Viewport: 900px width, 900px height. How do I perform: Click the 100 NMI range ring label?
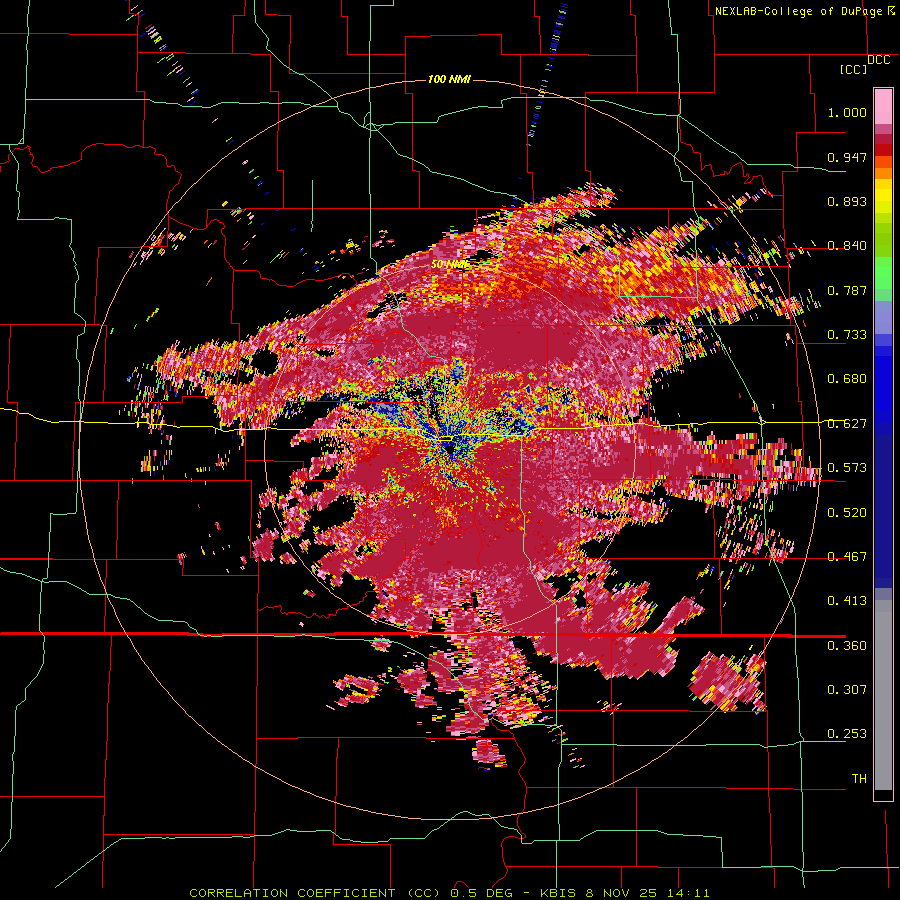tap(449, 79)
